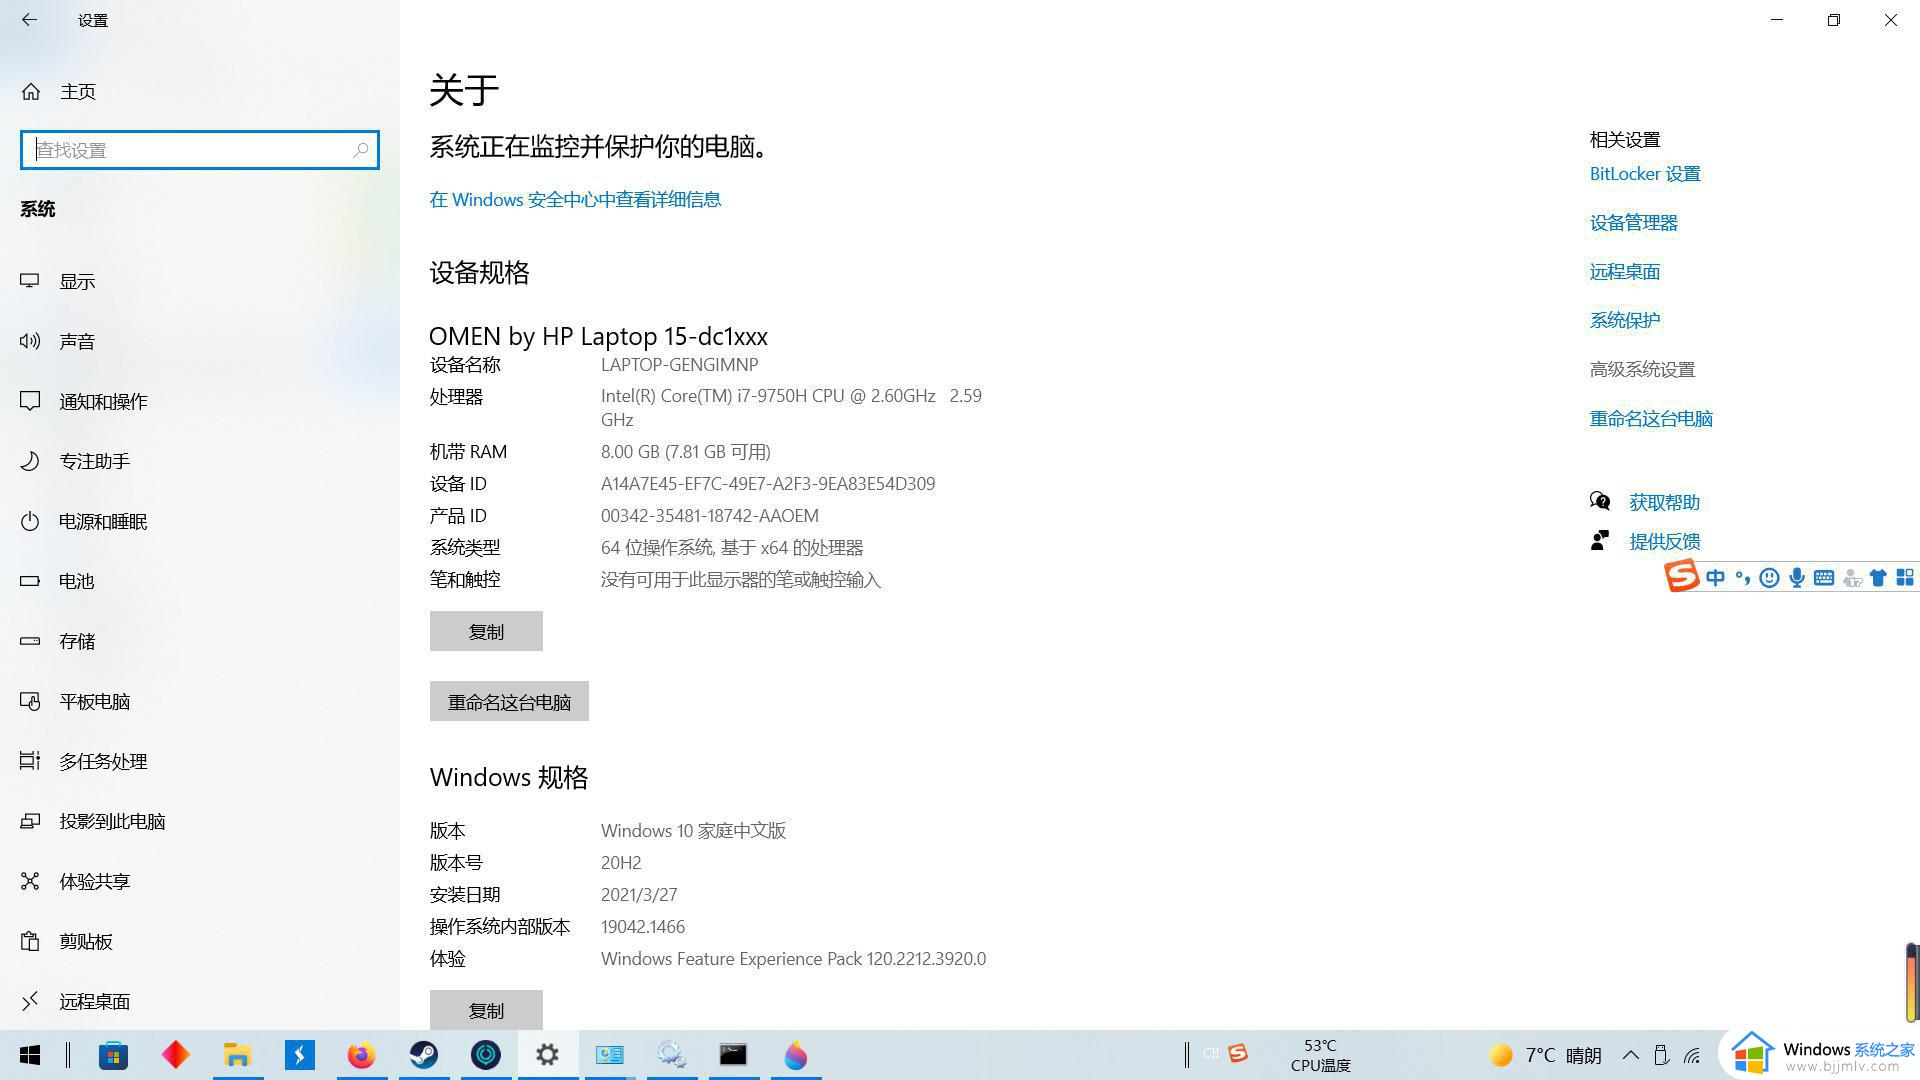1920x1080 pixels.
Task: Go back with the arrow icon
Action: [x=29, y=20]
